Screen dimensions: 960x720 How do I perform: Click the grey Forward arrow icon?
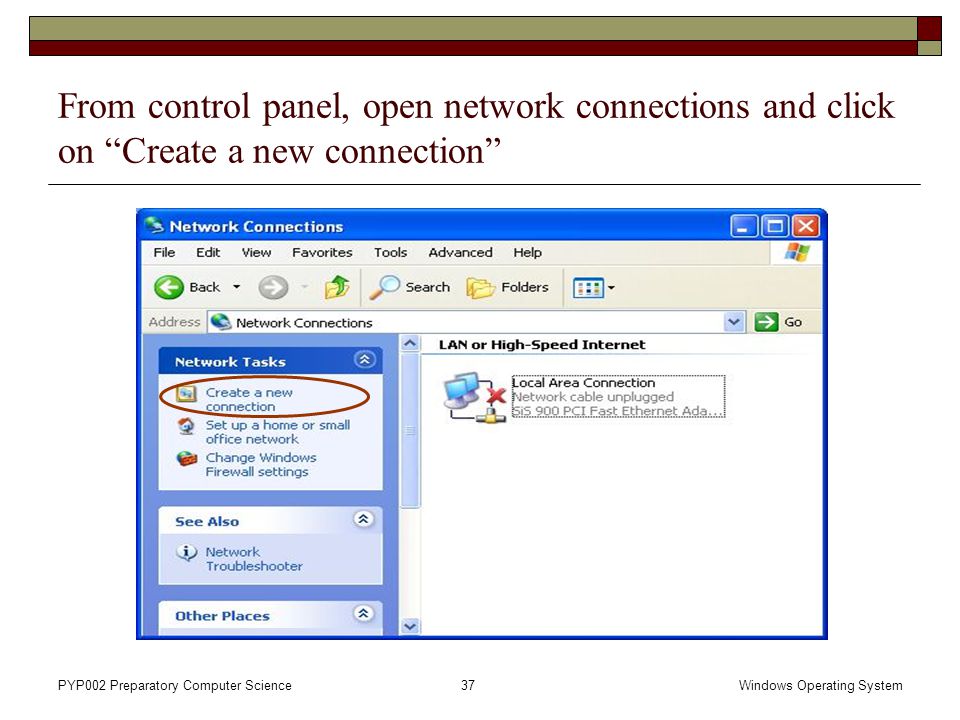click(x=273, y=287)
